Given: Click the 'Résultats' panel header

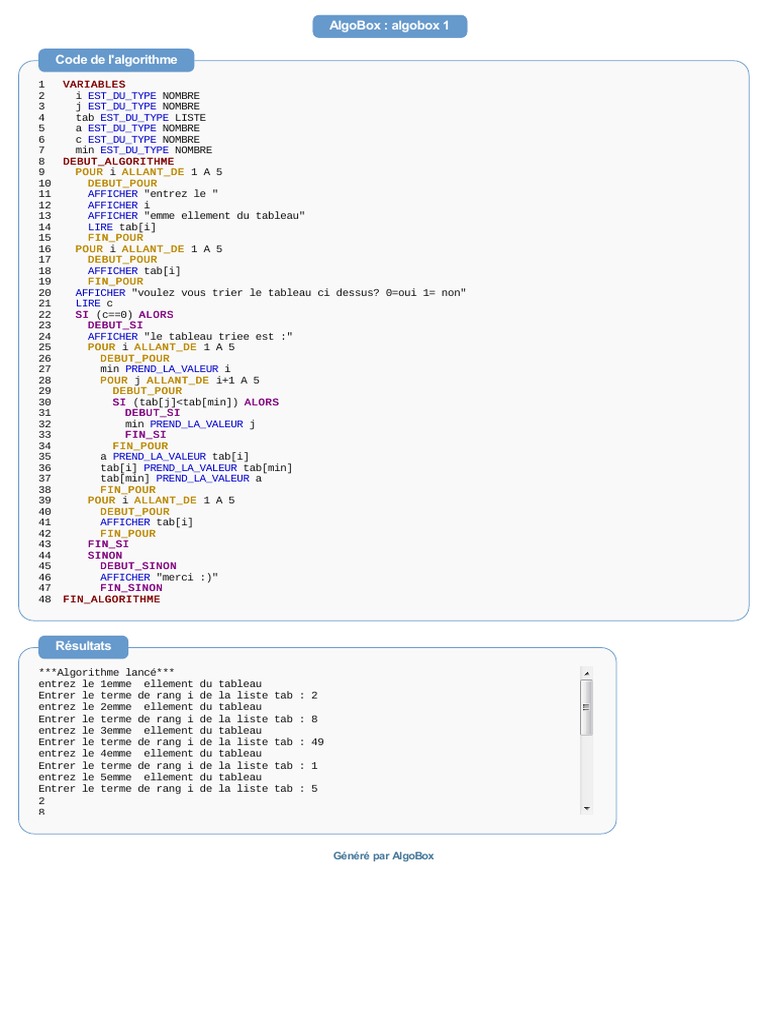Looking at the screenshot, I should [83, 647].
